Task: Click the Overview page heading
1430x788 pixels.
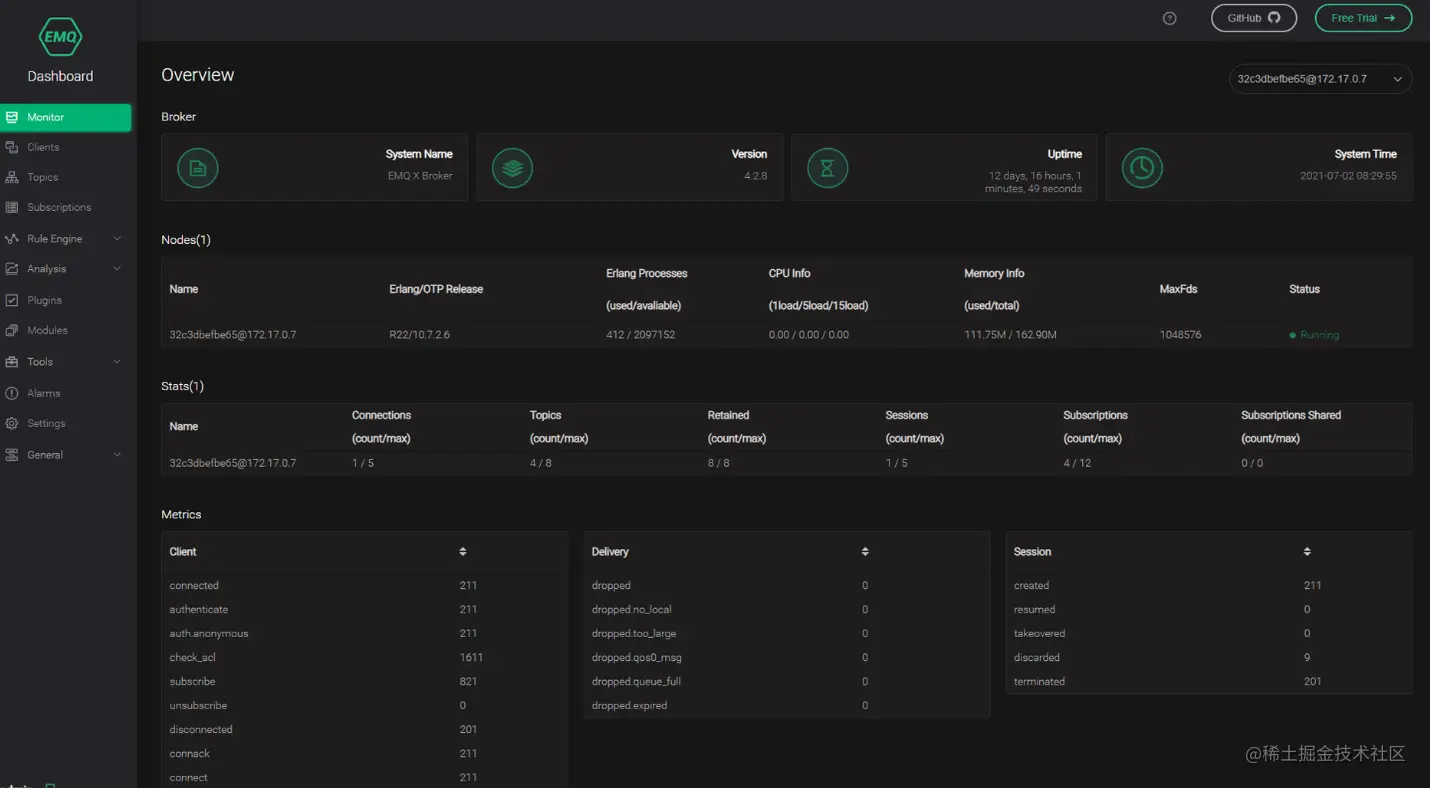Action: pyautogui.click(x=198, y=75)
